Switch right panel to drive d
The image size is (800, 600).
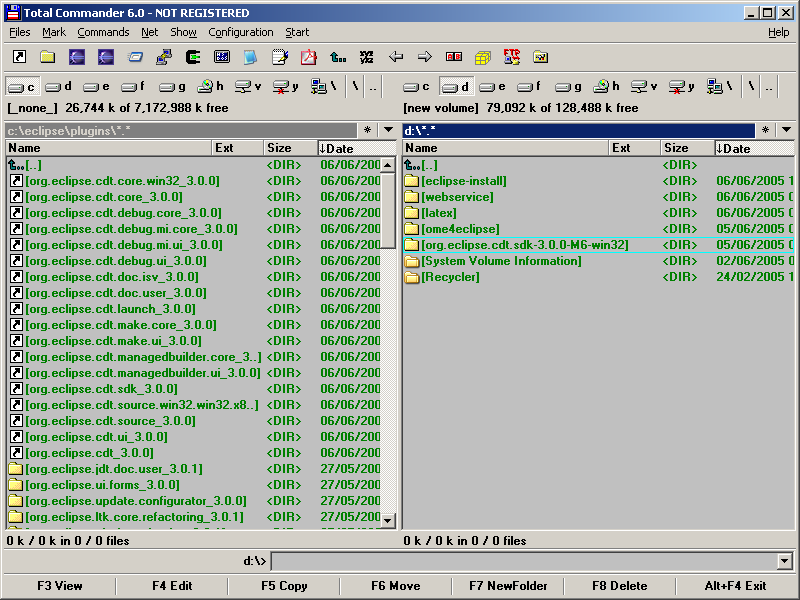tap(456, 87)
